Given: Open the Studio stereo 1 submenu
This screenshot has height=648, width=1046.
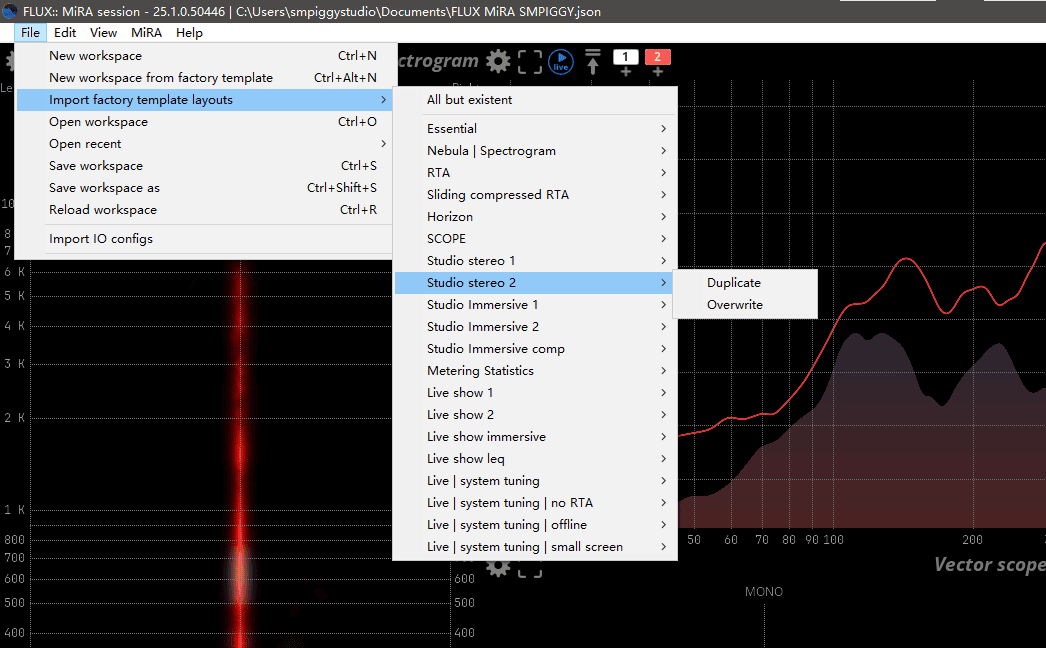Looking at the screenshot, I should click(535, 261).
